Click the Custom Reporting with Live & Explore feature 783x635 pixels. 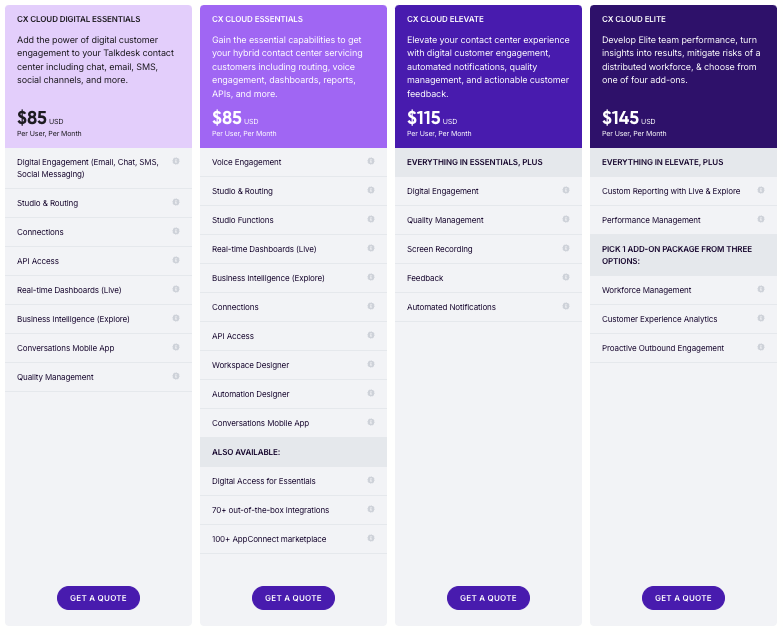pos(671,191)
